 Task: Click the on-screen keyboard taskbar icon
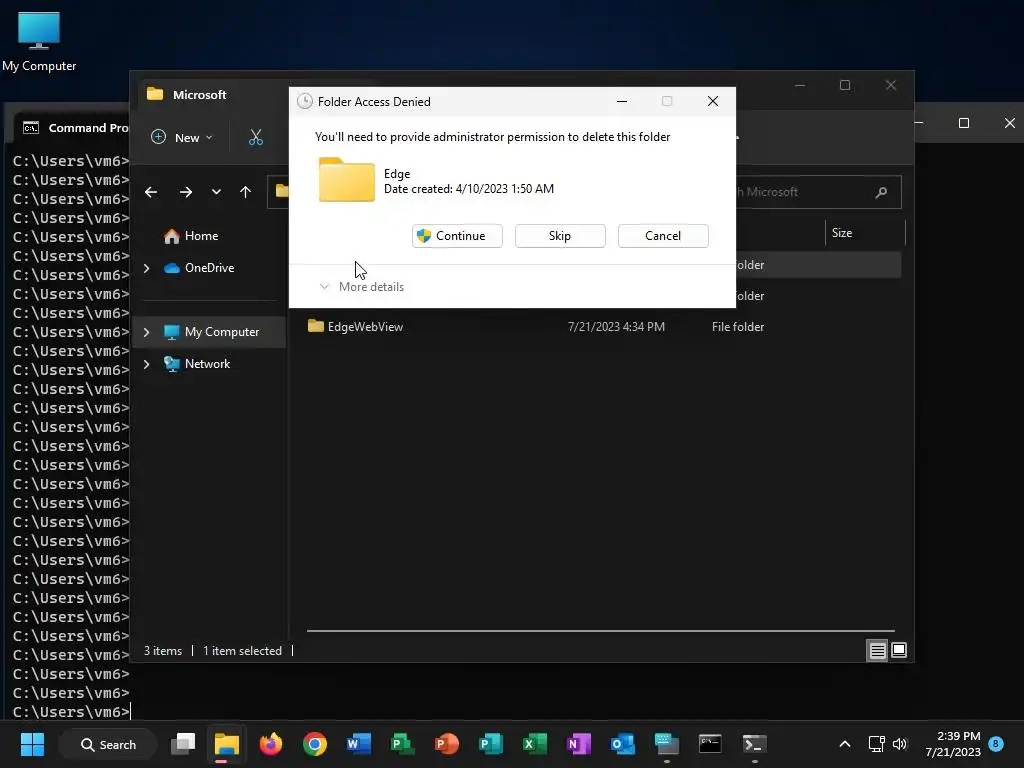(x=666, y=744)
